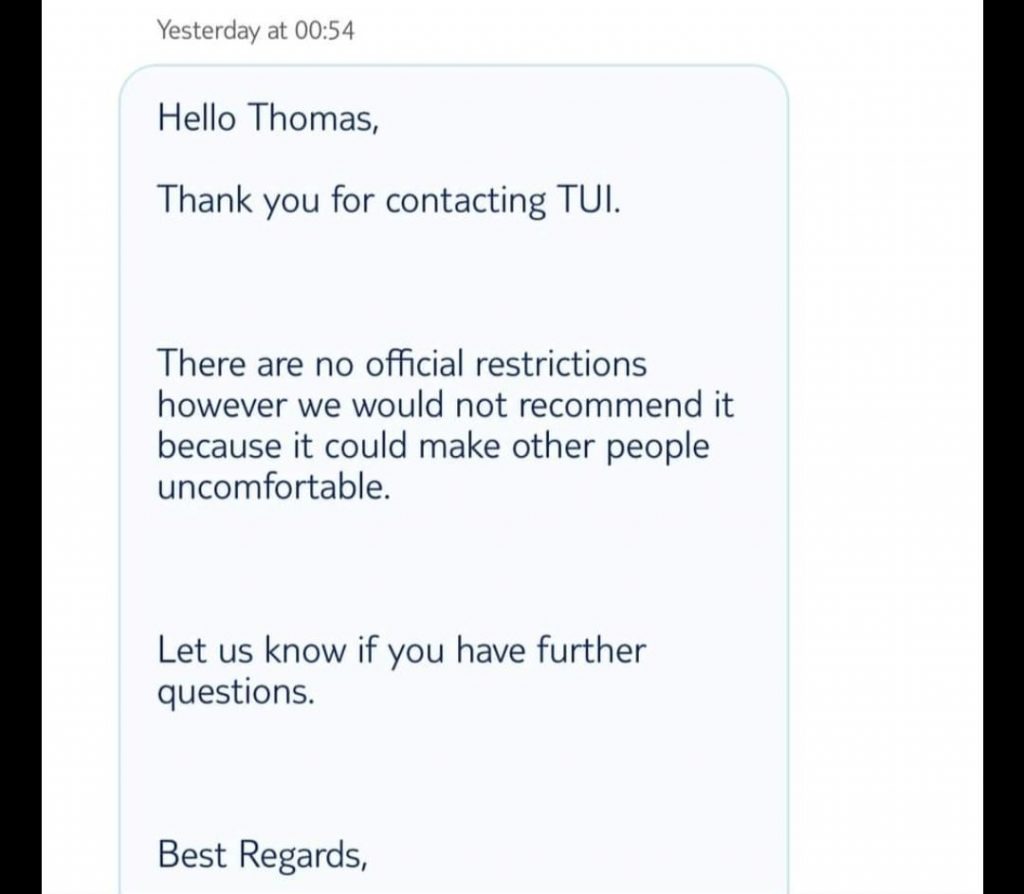Click the "however we would not recommend it" line
This screenshot has height=894, width=1024.
pyautogui.click(x=445, y=405)
